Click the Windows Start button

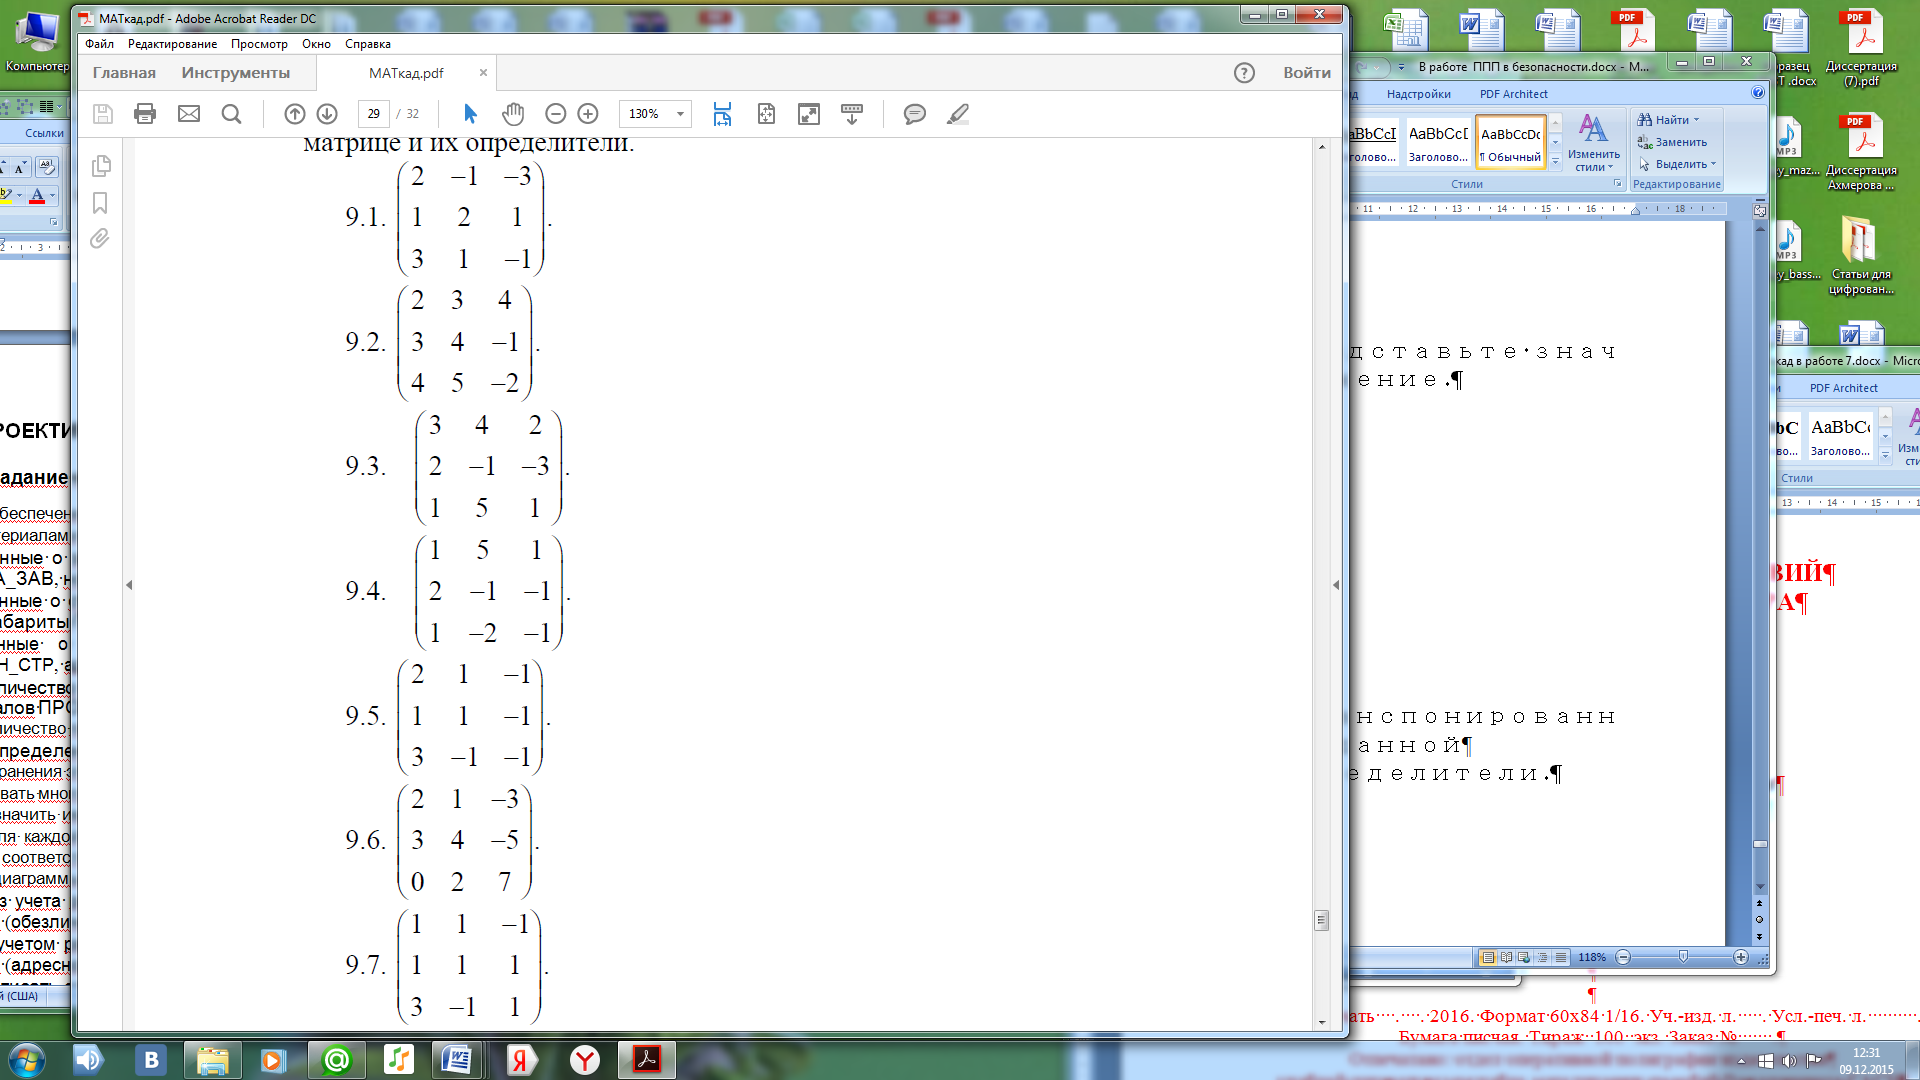26,1060
